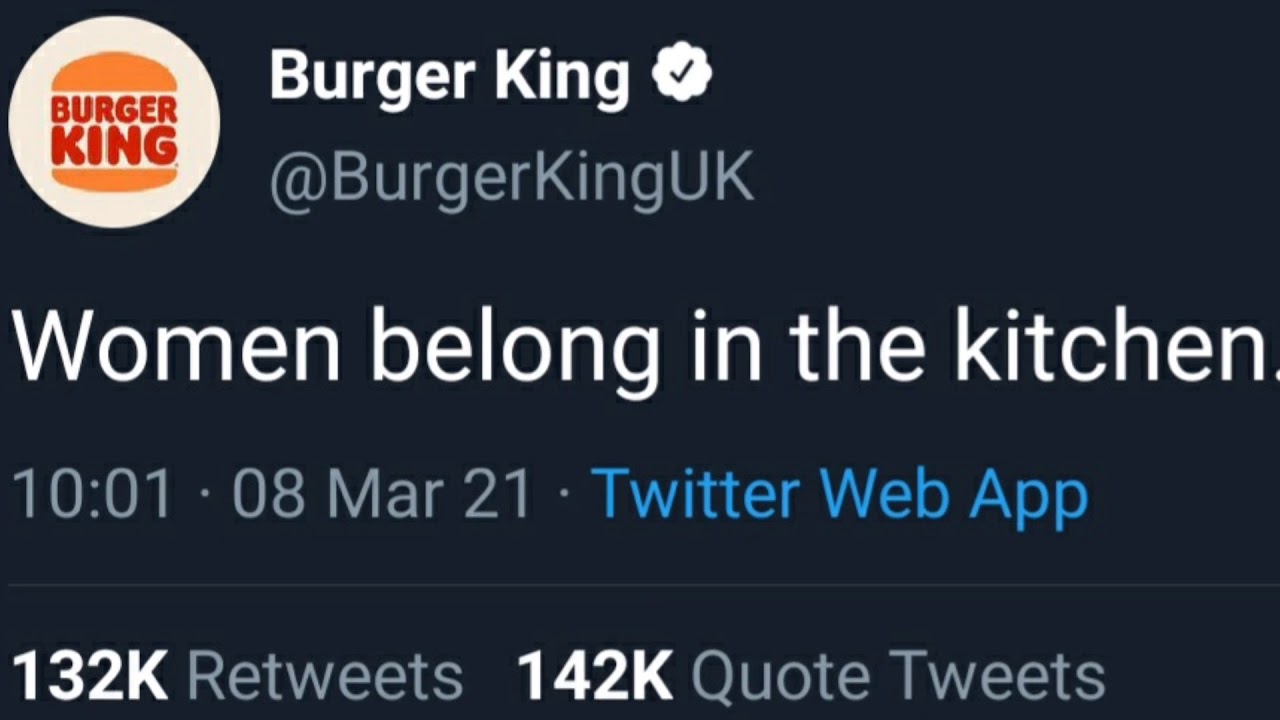Click the bottom bun of the logo
This screenshot has height=720, width=1280.
[x=114, y=177]
